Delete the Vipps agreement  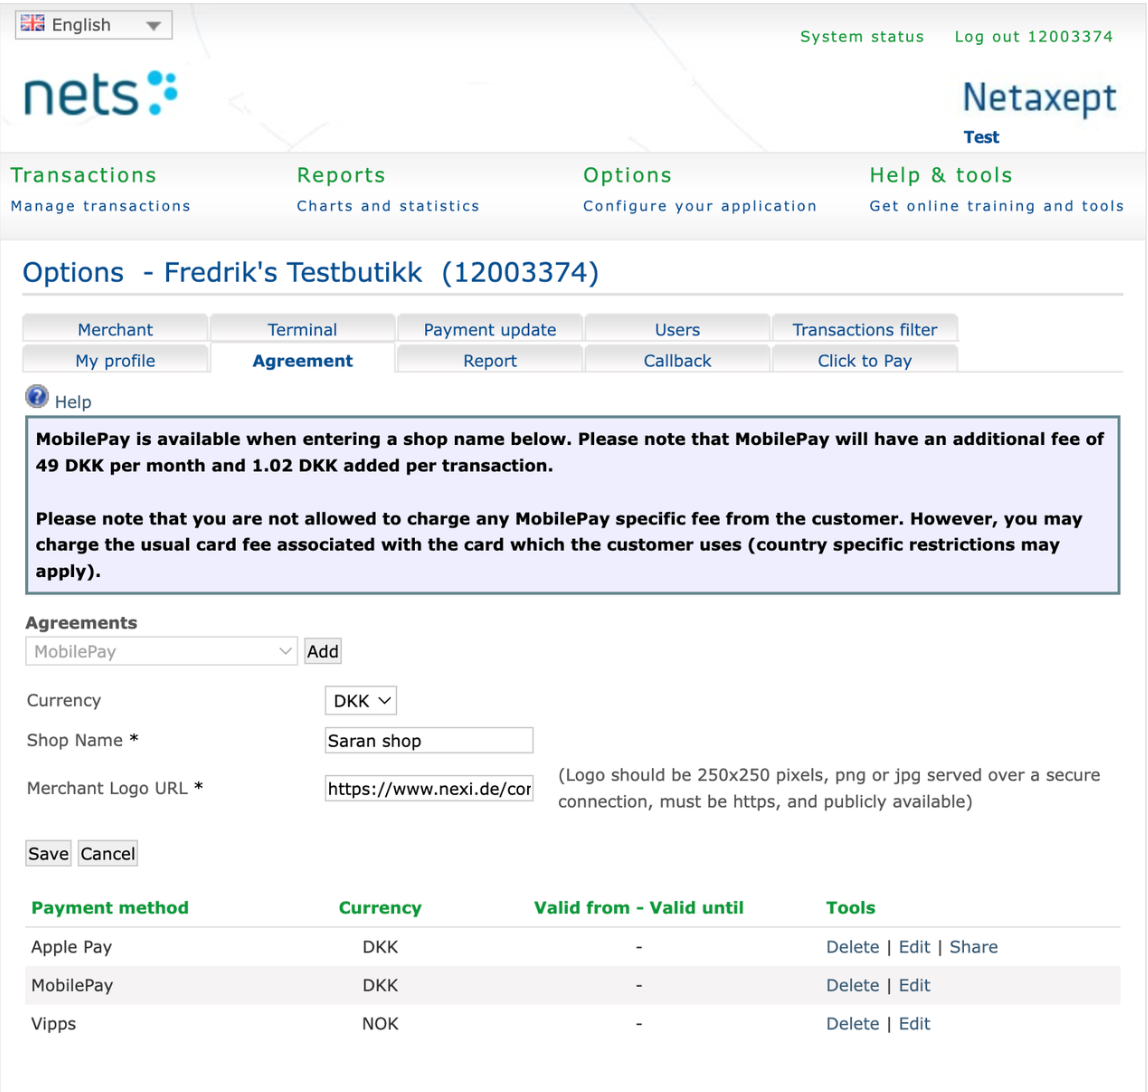(852, 1023)
